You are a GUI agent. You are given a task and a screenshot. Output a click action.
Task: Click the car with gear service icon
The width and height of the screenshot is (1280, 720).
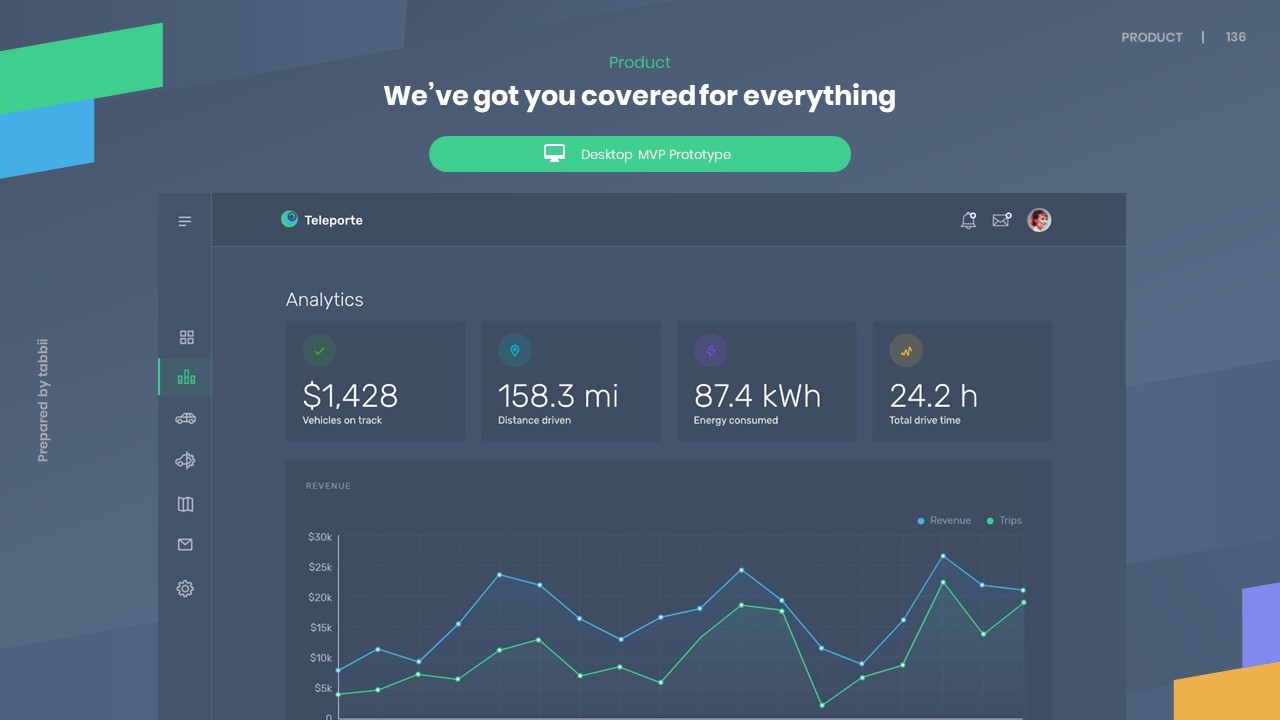coord(185,460)
